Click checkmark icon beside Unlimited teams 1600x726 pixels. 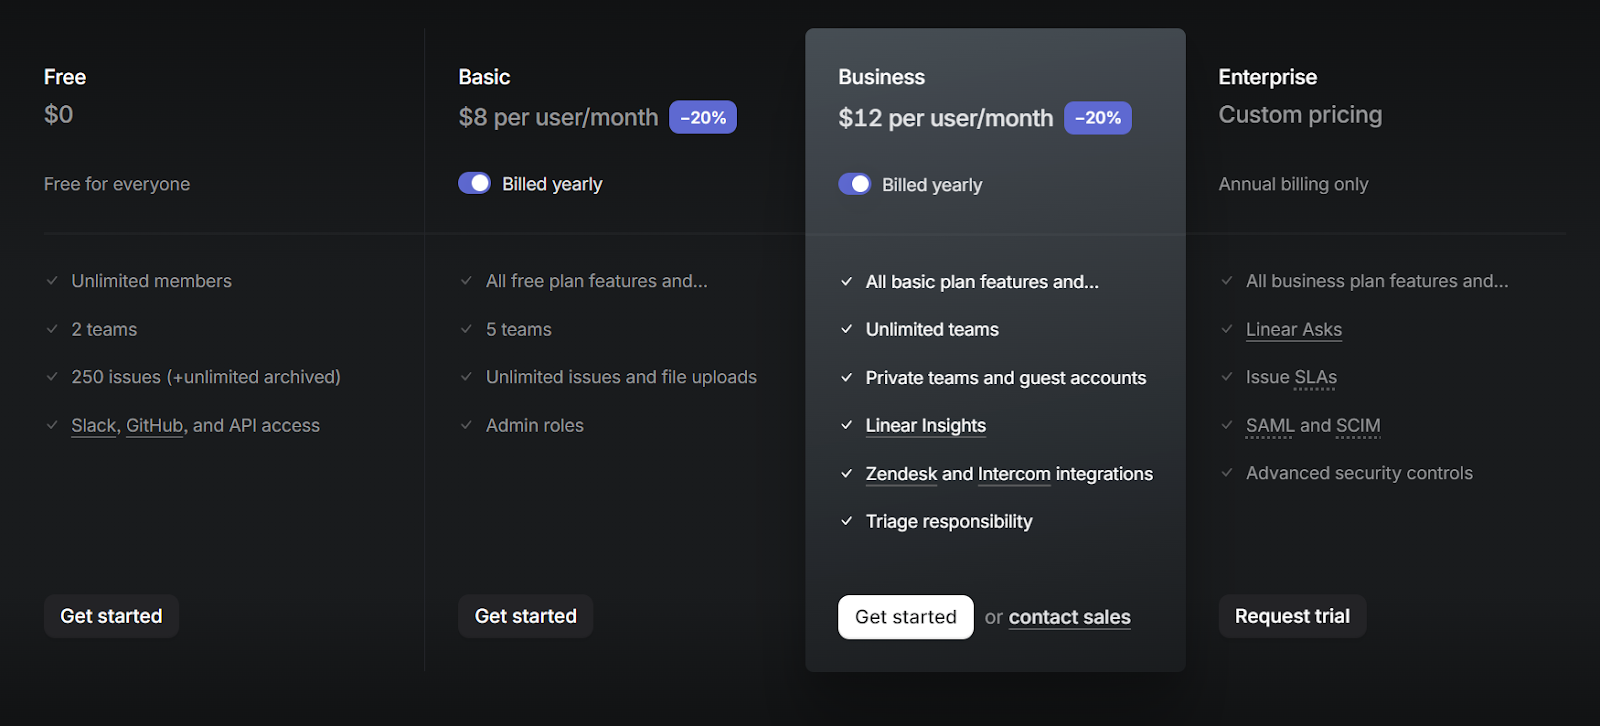tap(847, 329)
